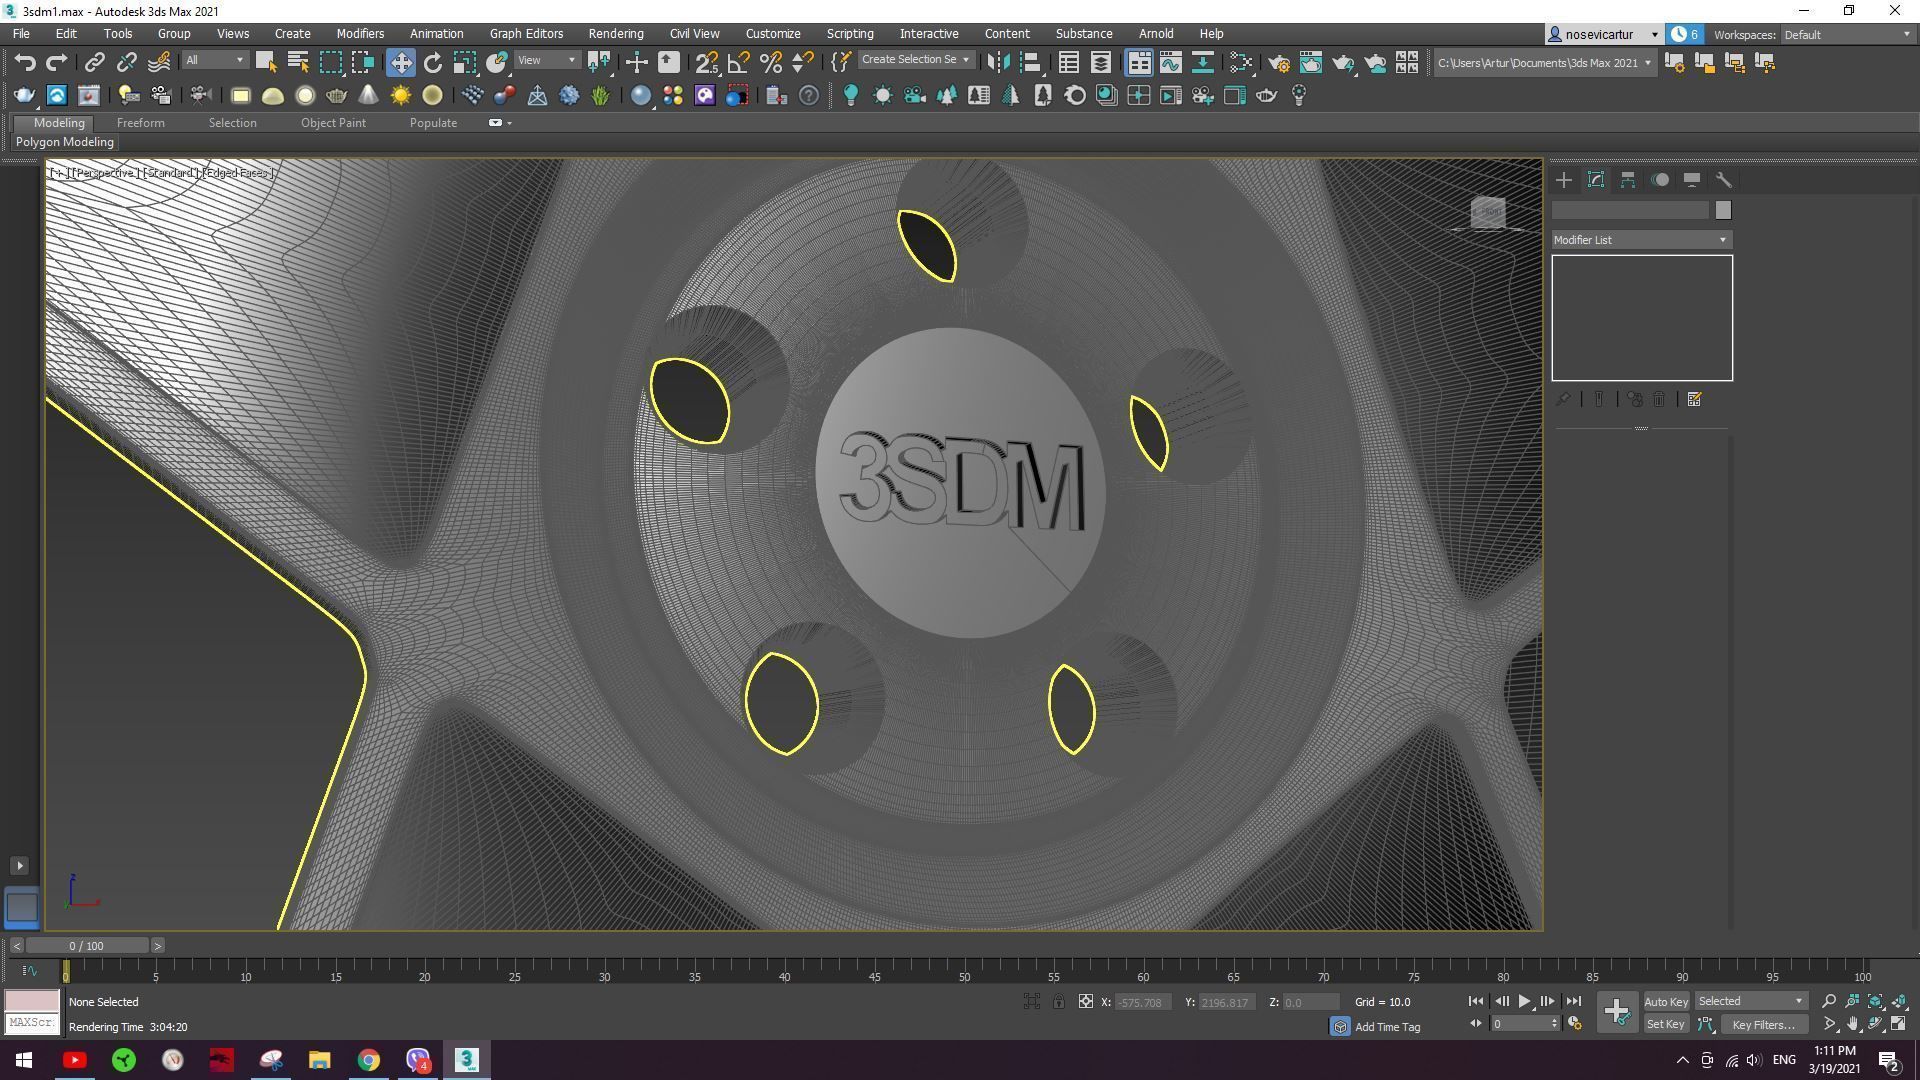Open the Hierarchy panel icon
1920x1080 pixels.
pyautogui.click(x=1628, y=180)
